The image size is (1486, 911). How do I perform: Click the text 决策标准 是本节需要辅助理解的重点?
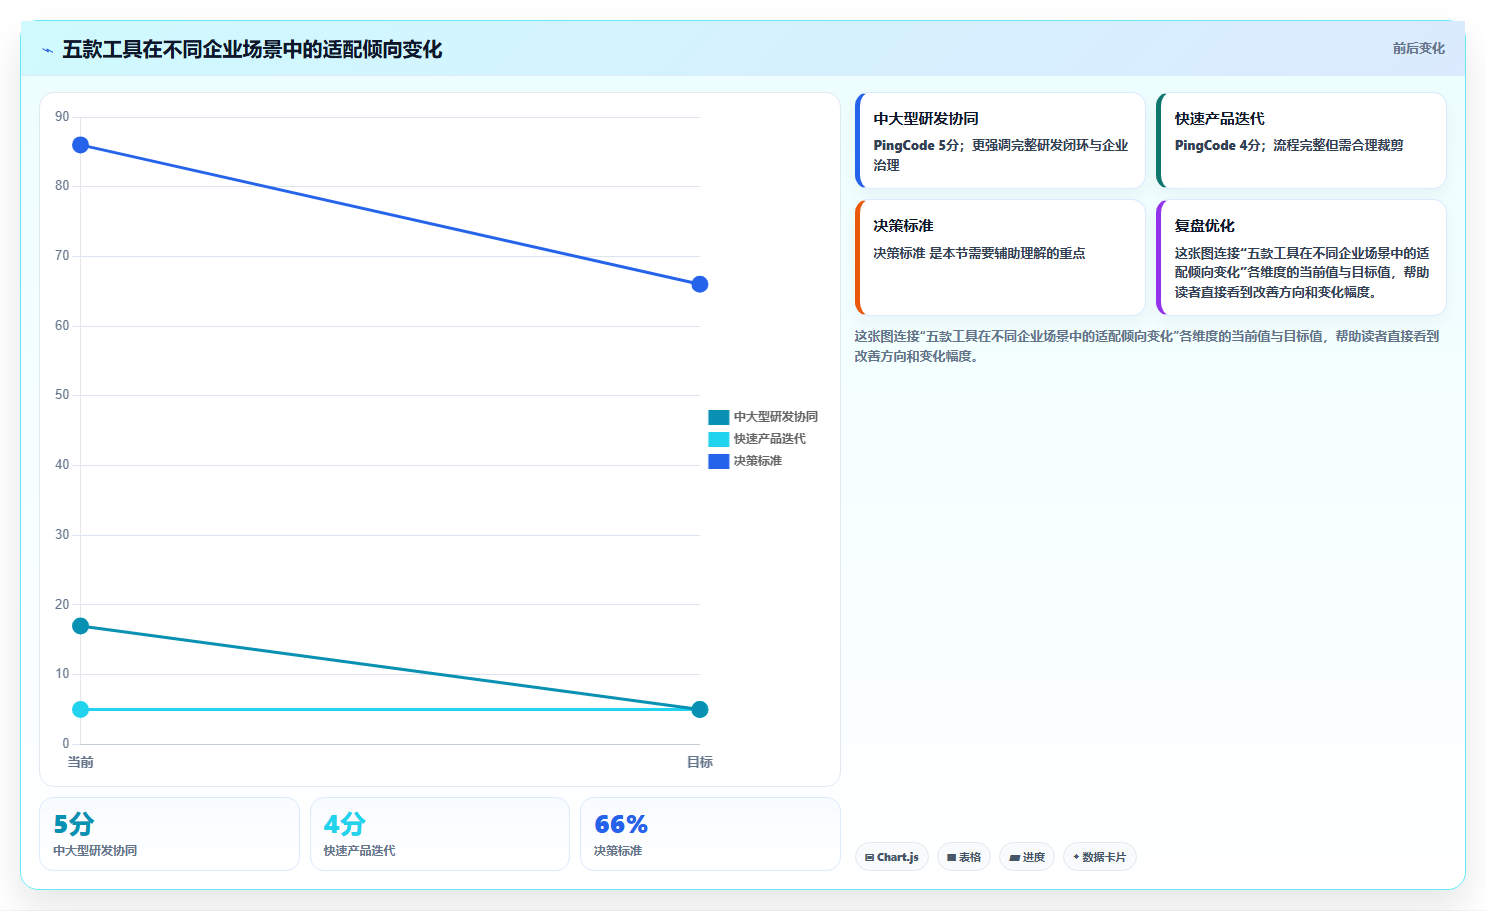click(979, 253)
